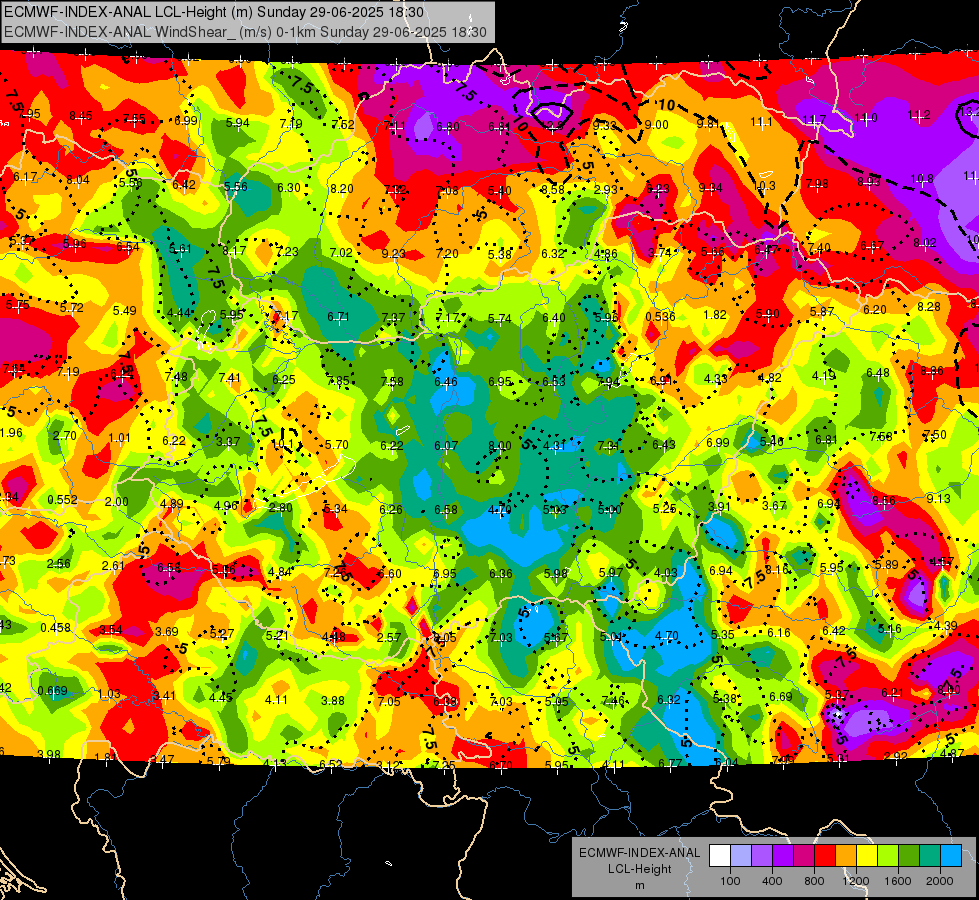The height and width of the screenshot is (900, 979).
Task: Click the map value 7.40
Action: [819, 248]
